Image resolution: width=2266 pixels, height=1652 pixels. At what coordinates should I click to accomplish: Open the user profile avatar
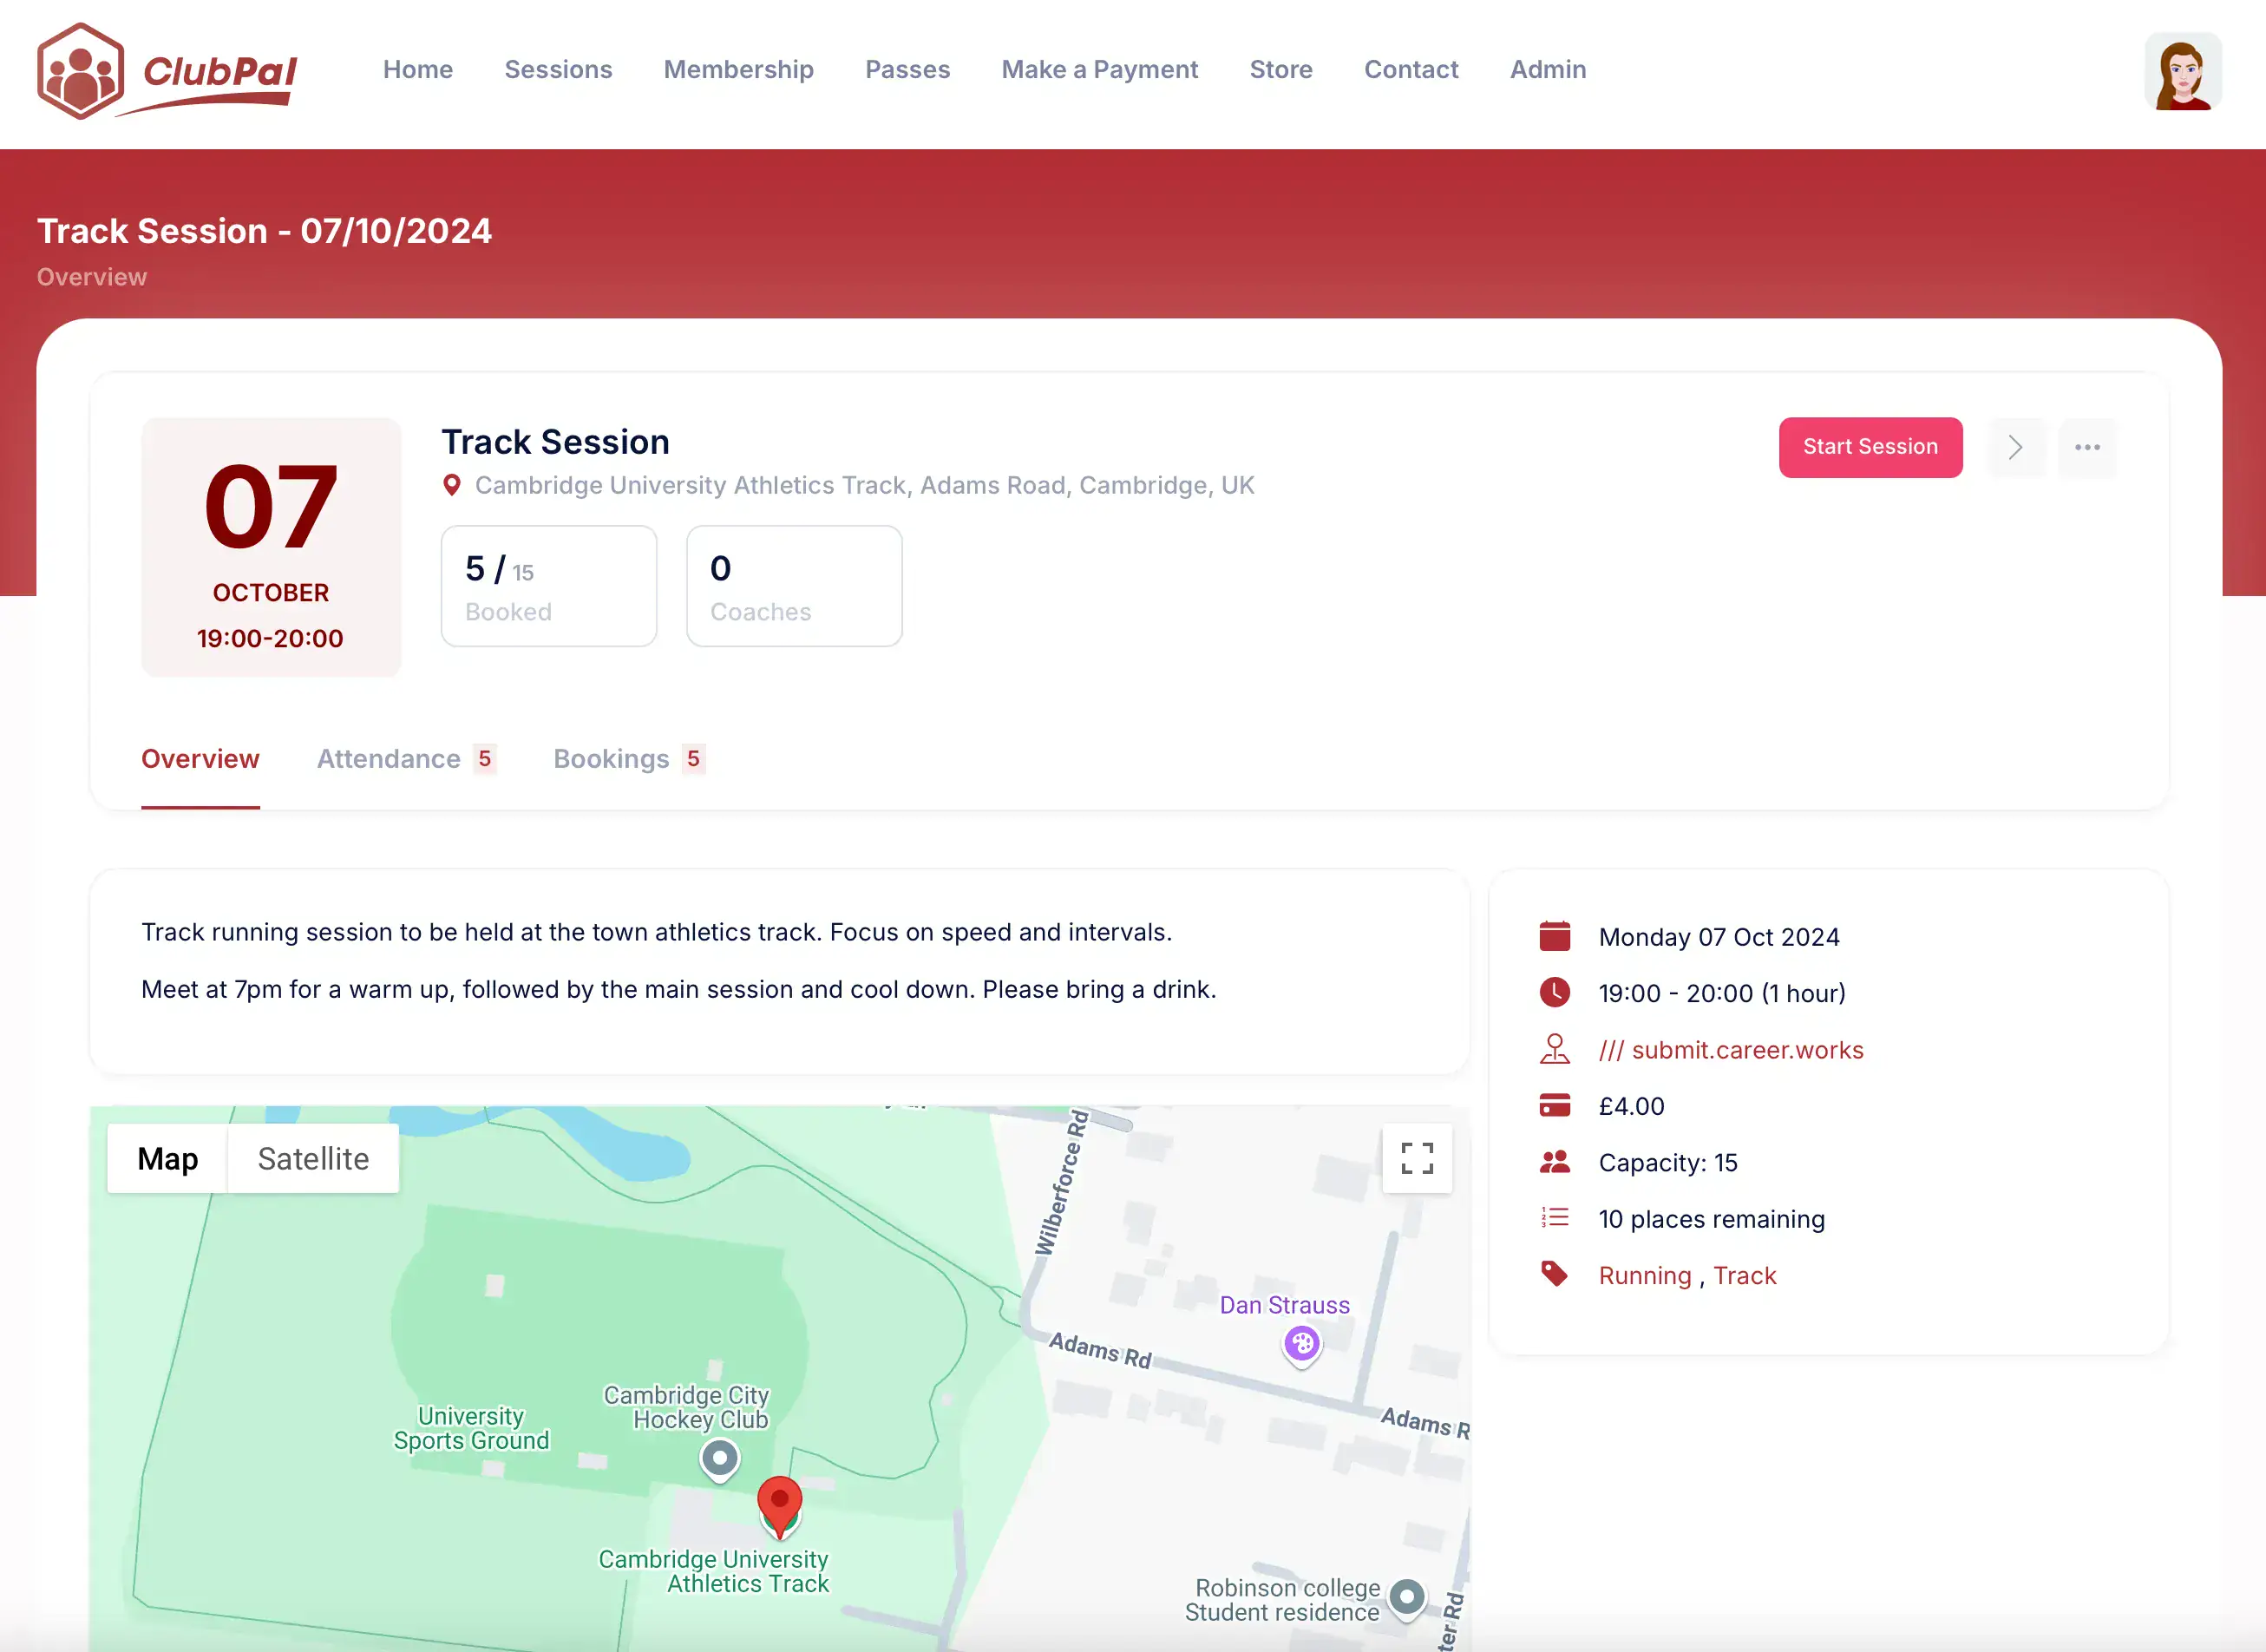2182,71
